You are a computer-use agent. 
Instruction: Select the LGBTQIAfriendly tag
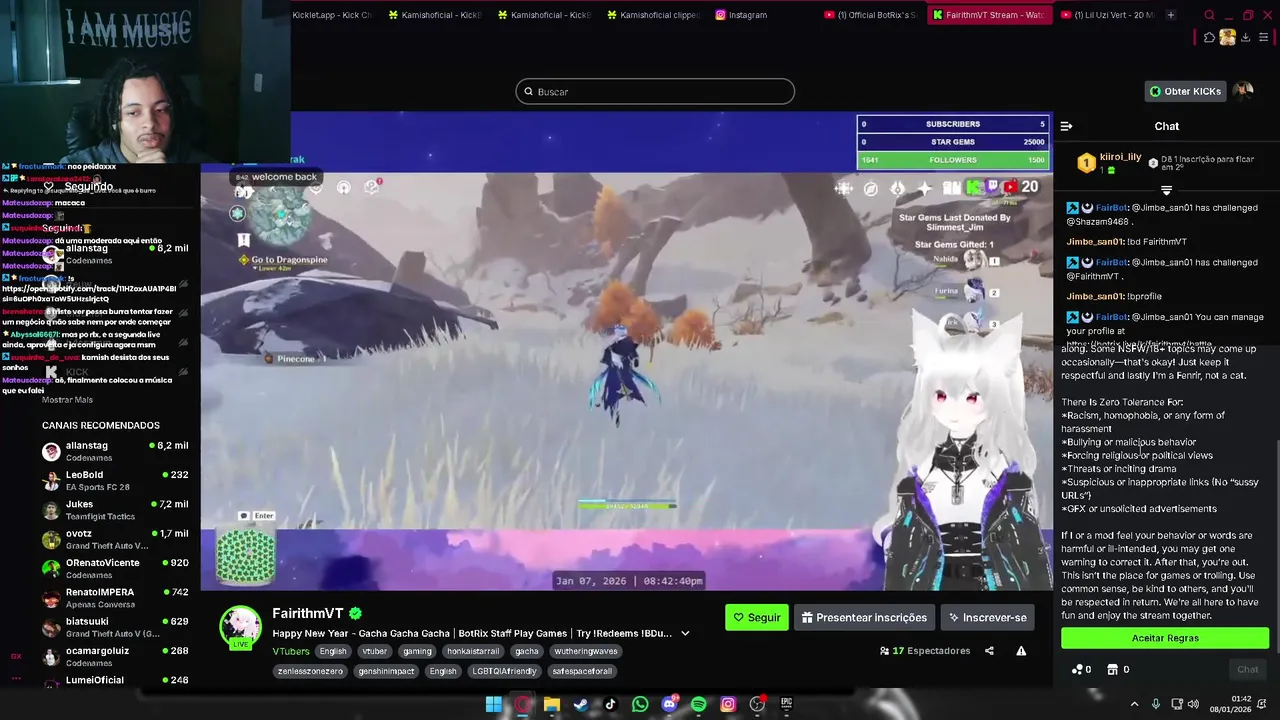tap(505, 671)
